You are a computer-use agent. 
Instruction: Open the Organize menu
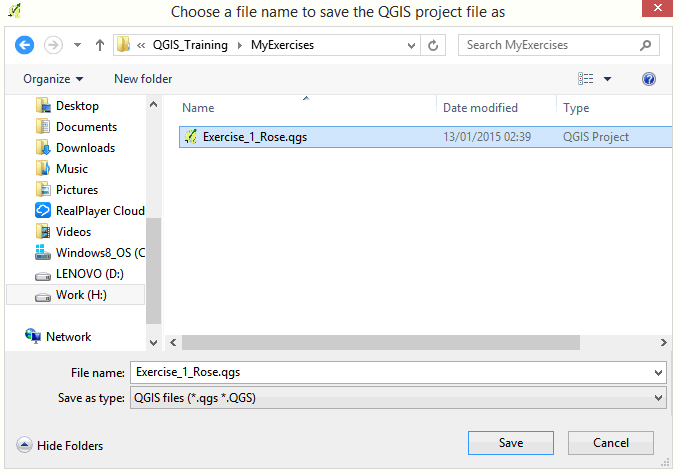pyautogui.click(x=53, y=79)
